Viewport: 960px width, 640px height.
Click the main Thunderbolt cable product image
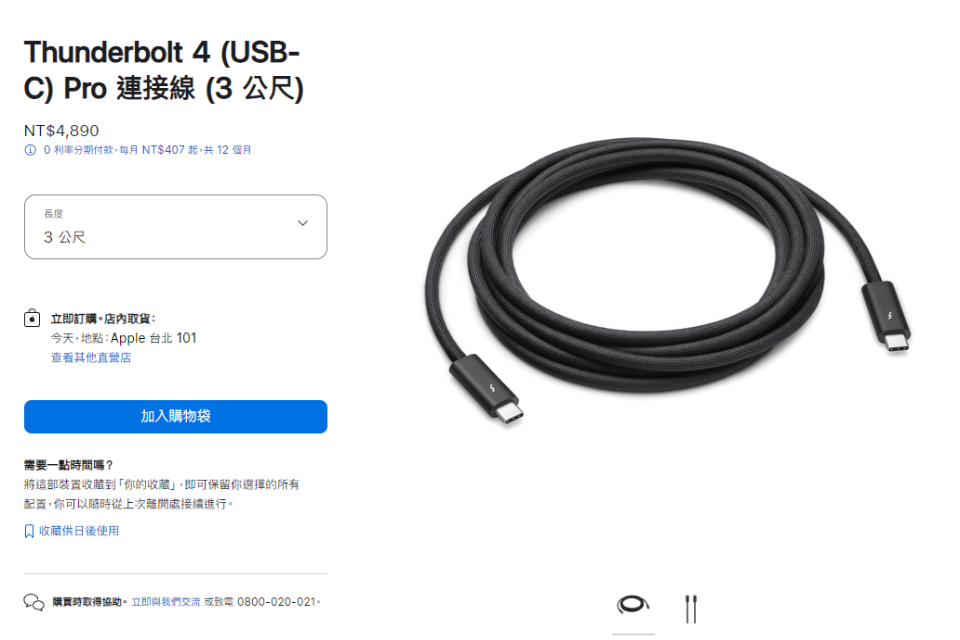tap(668, 280)
